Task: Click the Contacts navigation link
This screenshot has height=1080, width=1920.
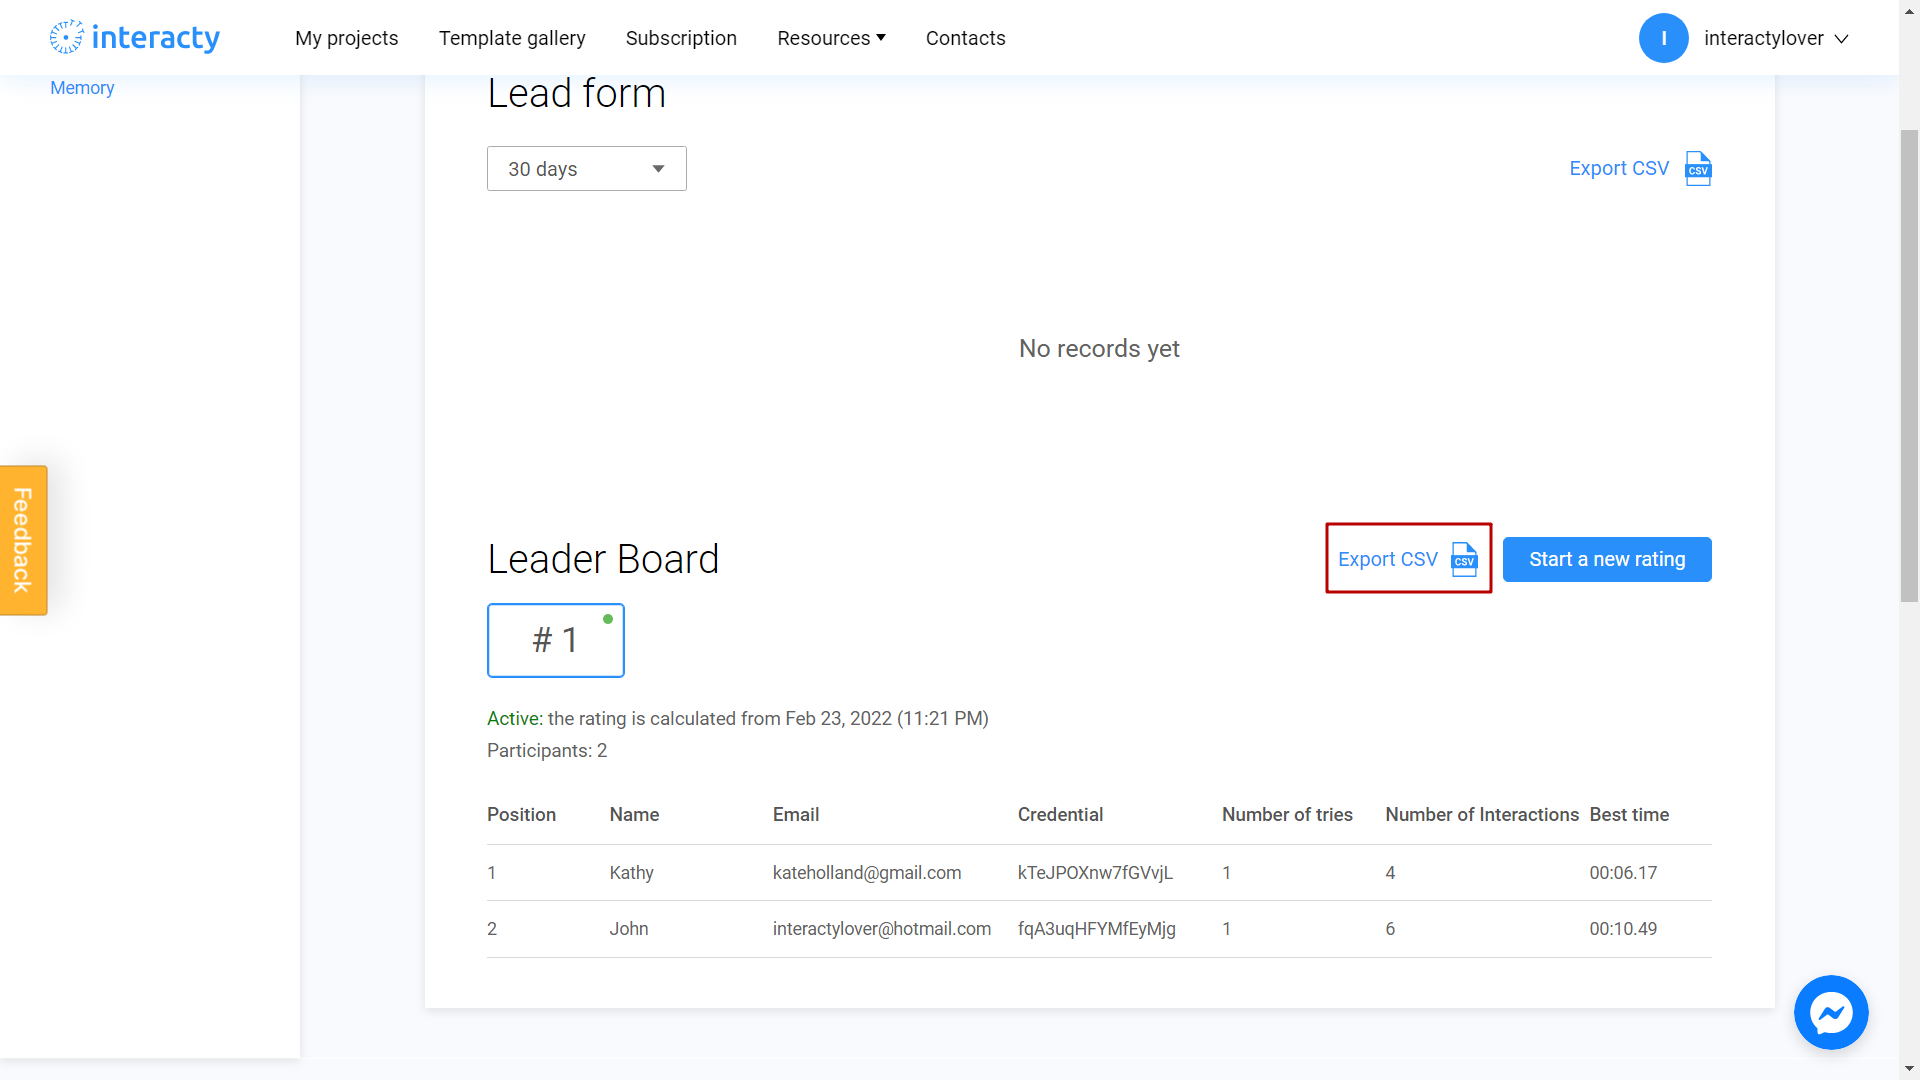Action: 964,37
